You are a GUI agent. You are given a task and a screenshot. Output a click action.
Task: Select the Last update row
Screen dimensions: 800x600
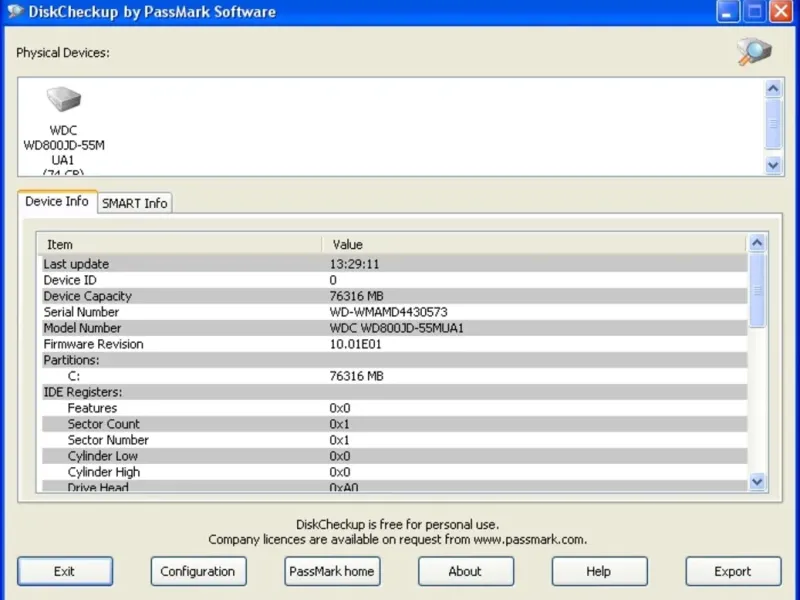tap(394, 264)
